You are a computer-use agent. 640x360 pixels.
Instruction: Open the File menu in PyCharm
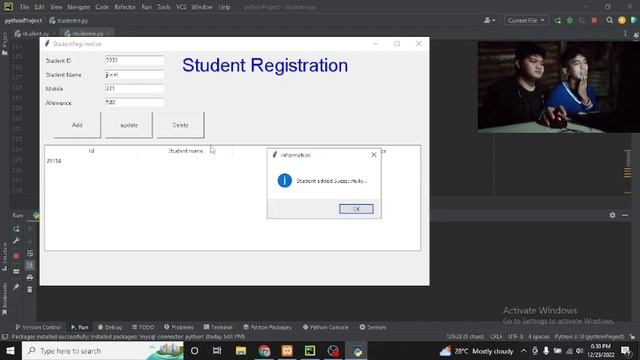coord(24,7)
